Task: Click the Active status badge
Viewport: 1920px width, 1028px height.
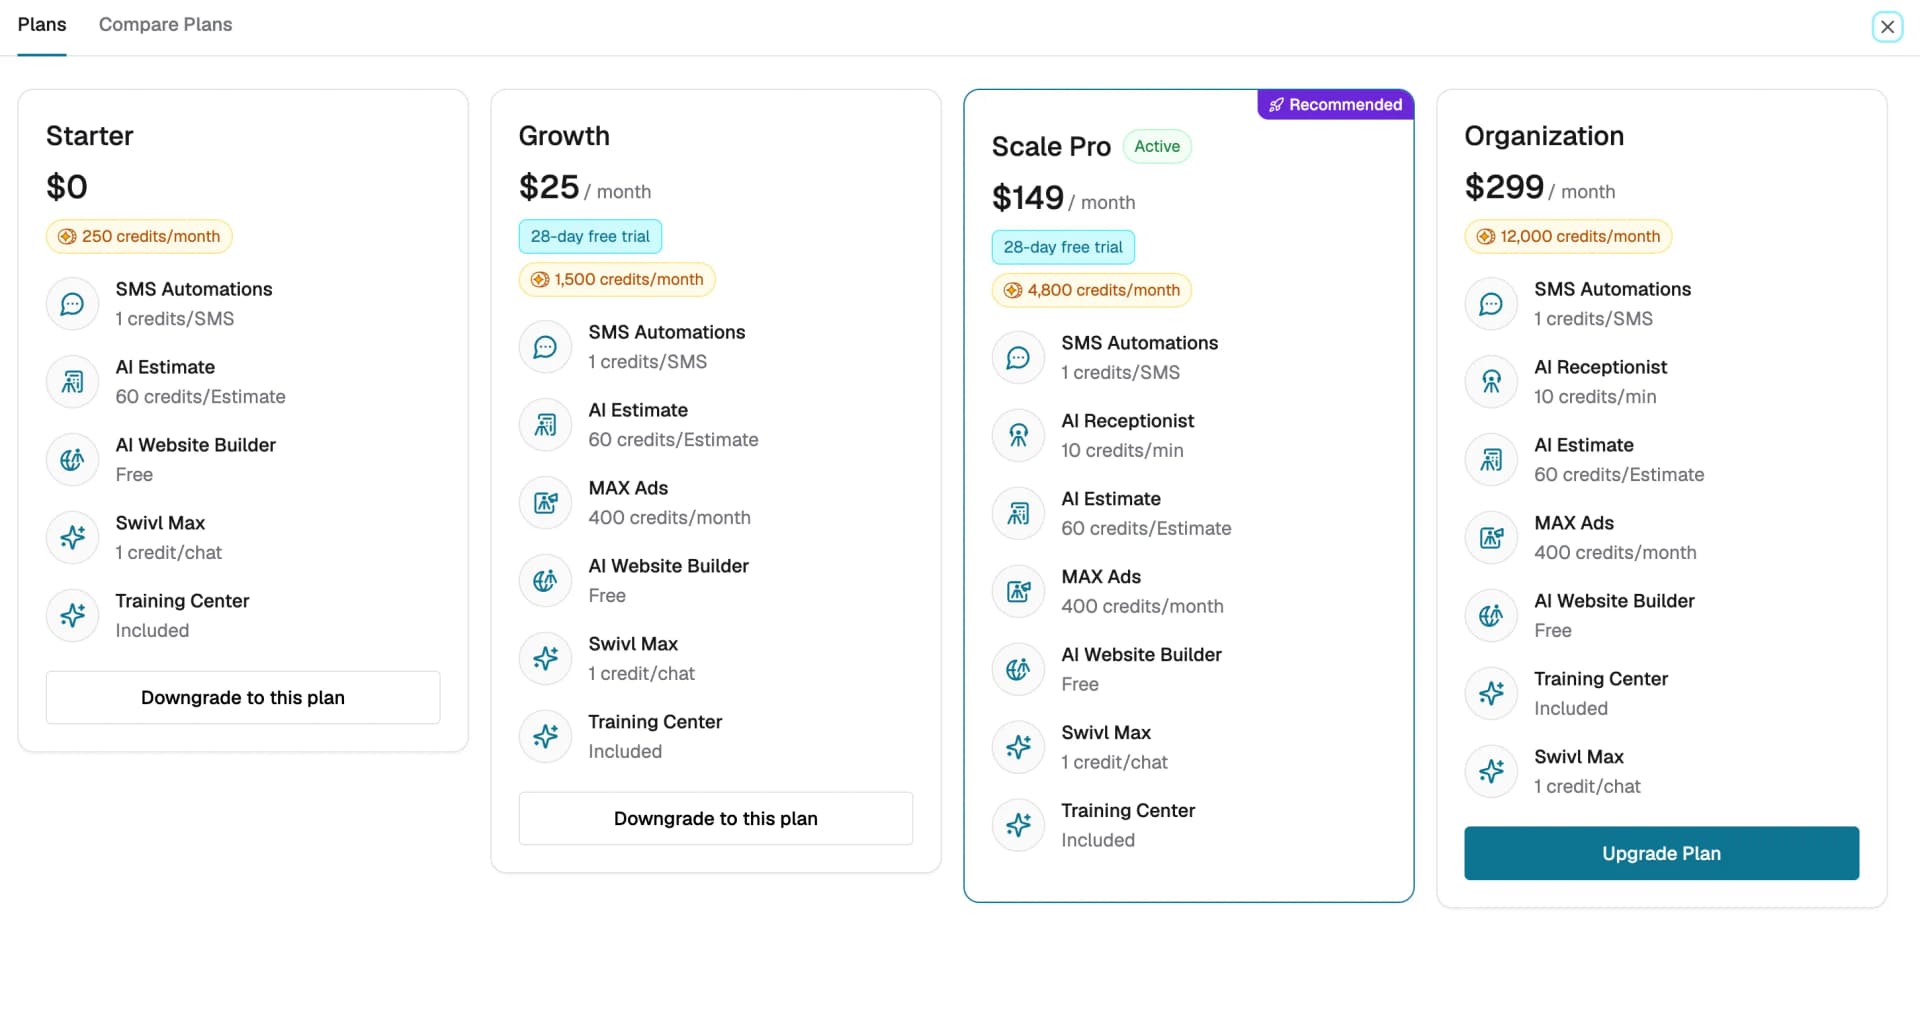Action: [1157, 146]
